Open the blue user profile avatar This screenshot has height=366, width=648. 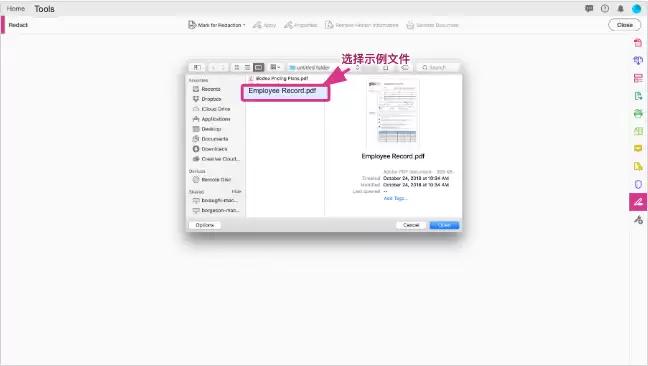click(636, 8)
